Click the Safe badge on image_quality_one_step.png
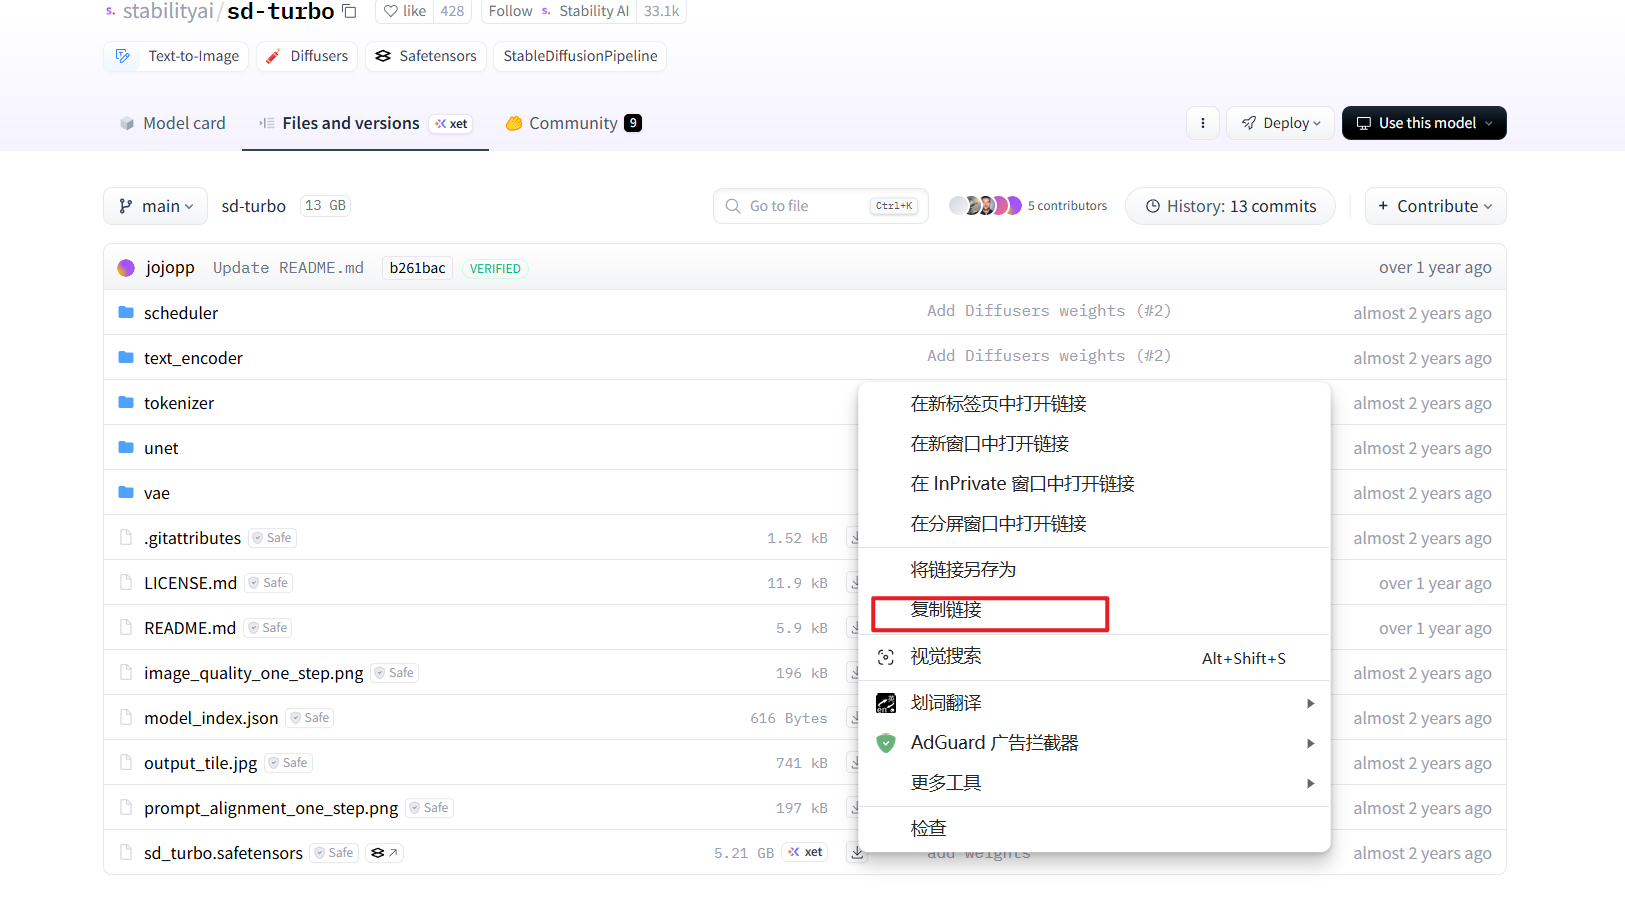The image size is (1625, 907). click(394, 673)
